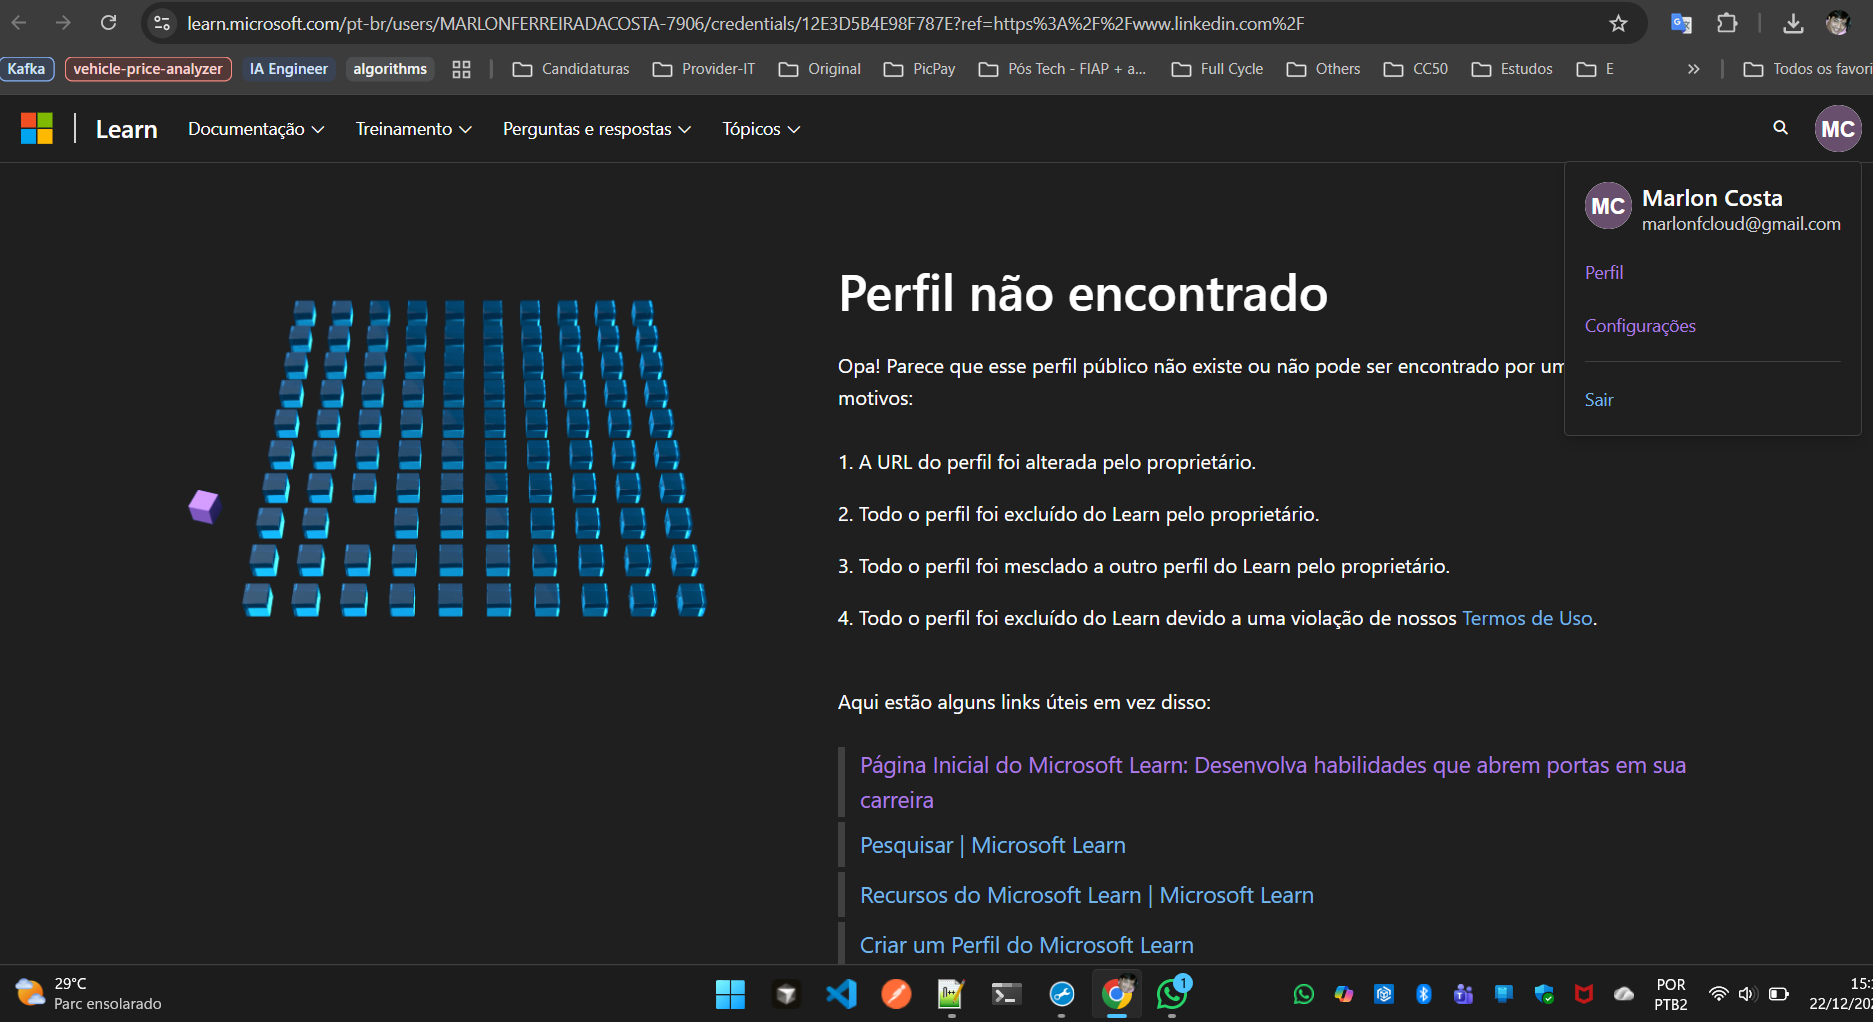Open the Pesquisar | Microsoft Learn link
Screen dimensions: 1873x1022
click(993, 845)
